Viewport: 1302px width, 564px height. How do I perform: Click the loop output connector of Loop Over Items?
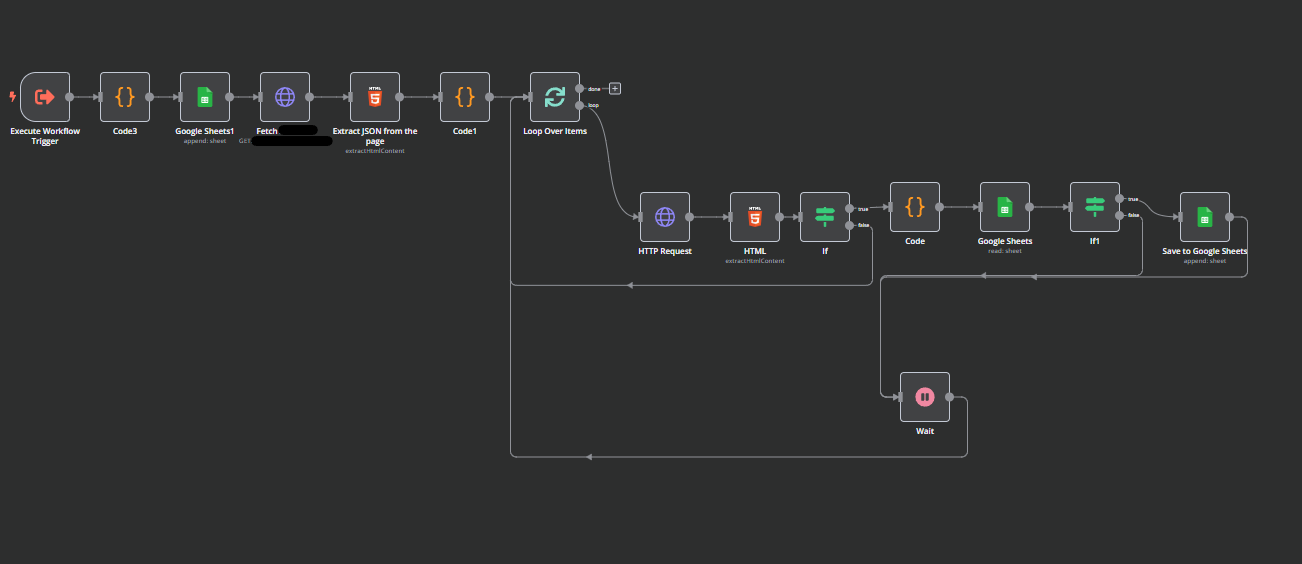point(580,105)
